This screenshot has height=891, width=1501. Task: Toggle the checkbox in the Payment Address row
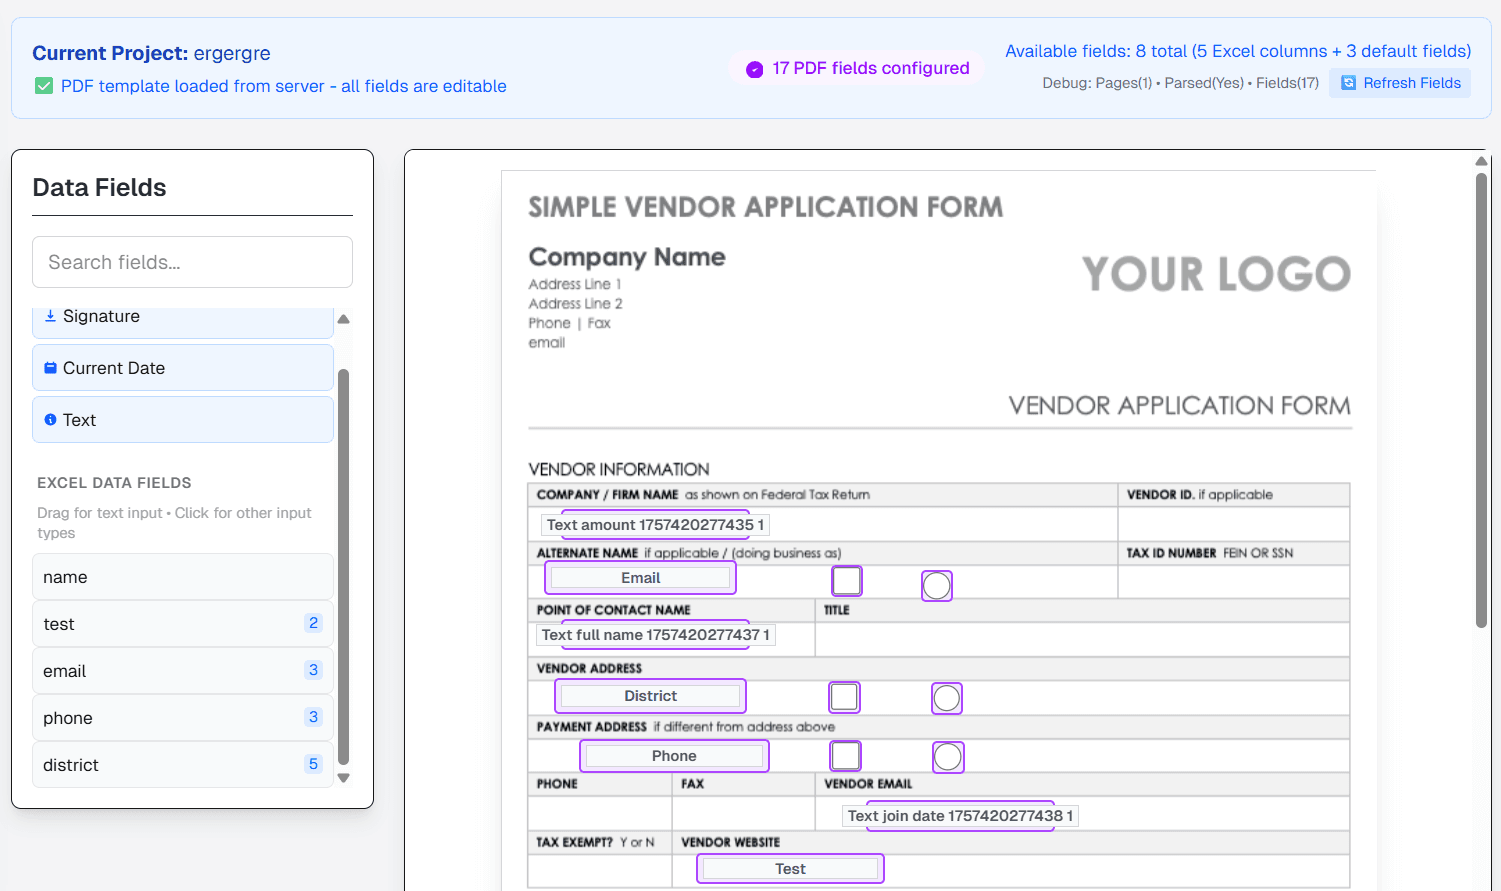pyautogui.click(x=845, y=756)
